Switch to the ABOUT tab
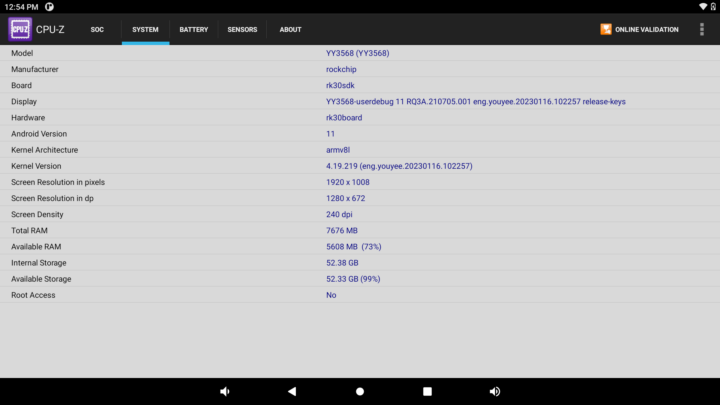 pos(291,29)
